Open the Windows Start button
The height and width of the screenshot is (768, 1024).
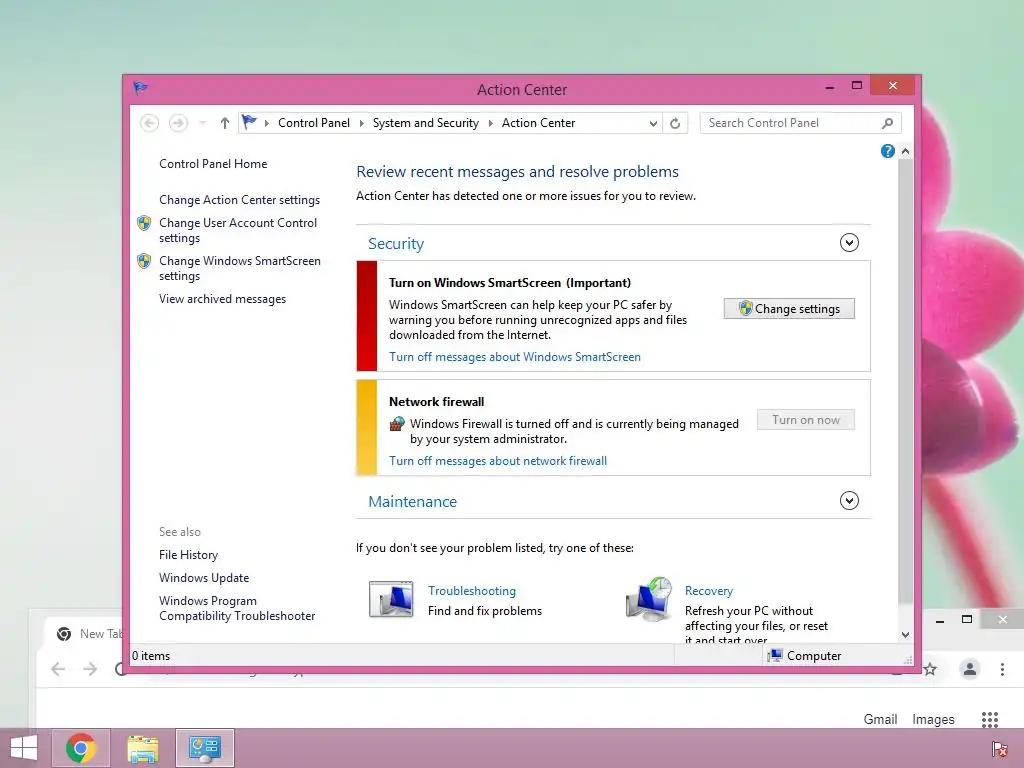(x=24, y=748)
